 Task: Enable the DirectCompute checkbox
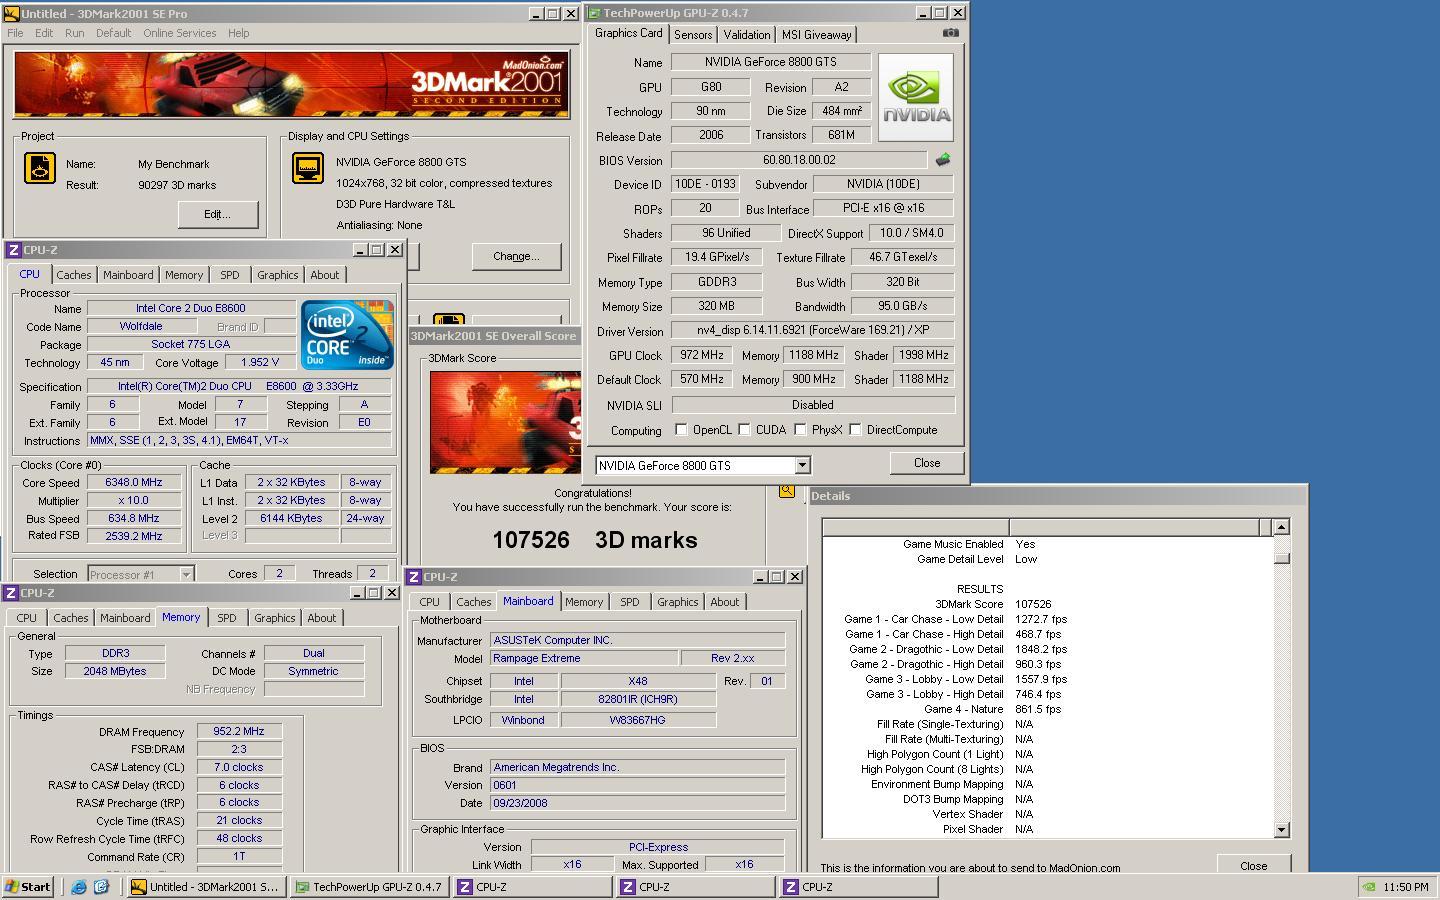tap(855, 430)
